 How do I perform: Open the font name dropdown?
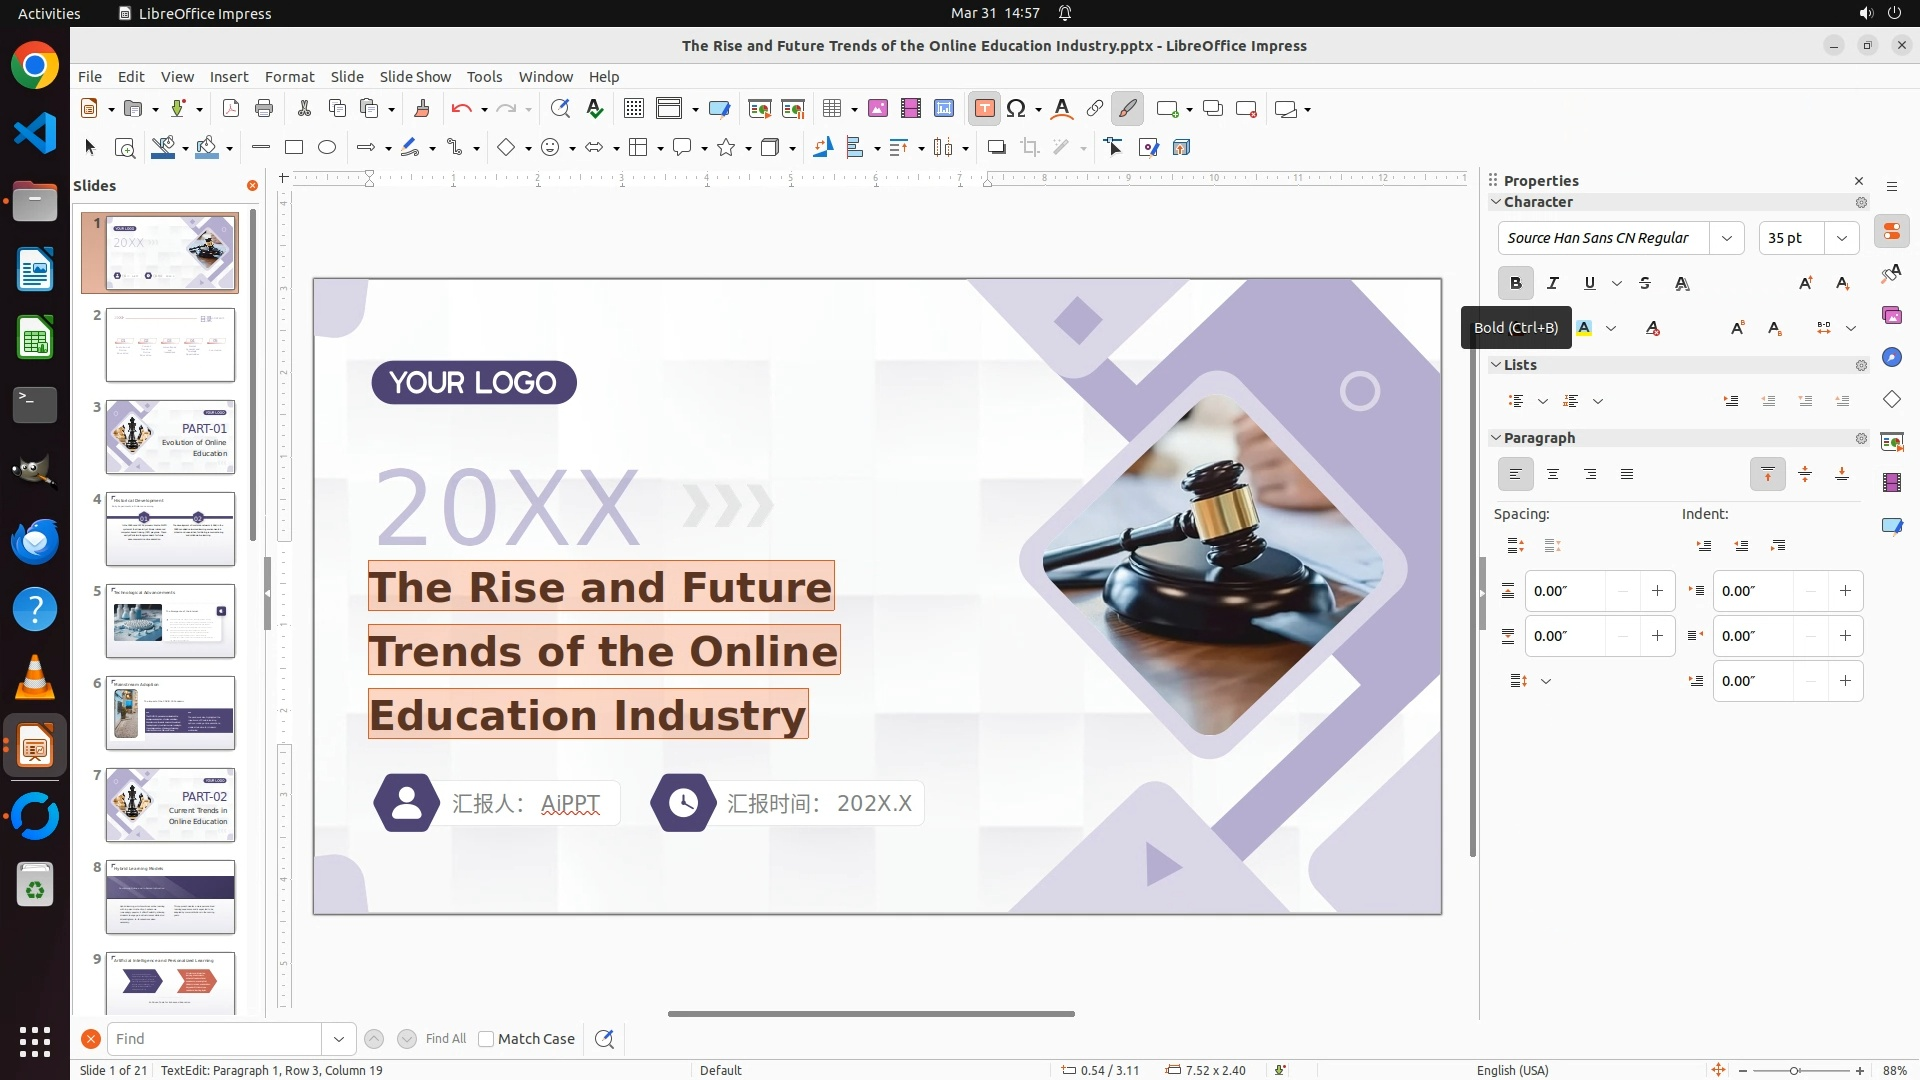(x=1727, y=238)
